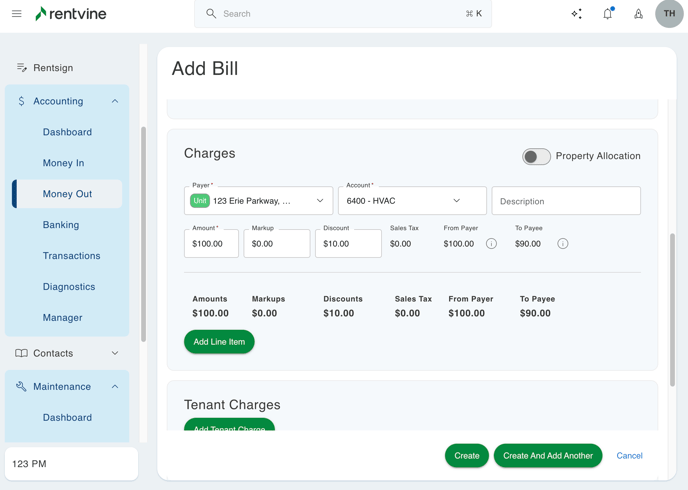Click the Rentvine logo
This screenshot has width=688, height=490.
pos(71,14)
